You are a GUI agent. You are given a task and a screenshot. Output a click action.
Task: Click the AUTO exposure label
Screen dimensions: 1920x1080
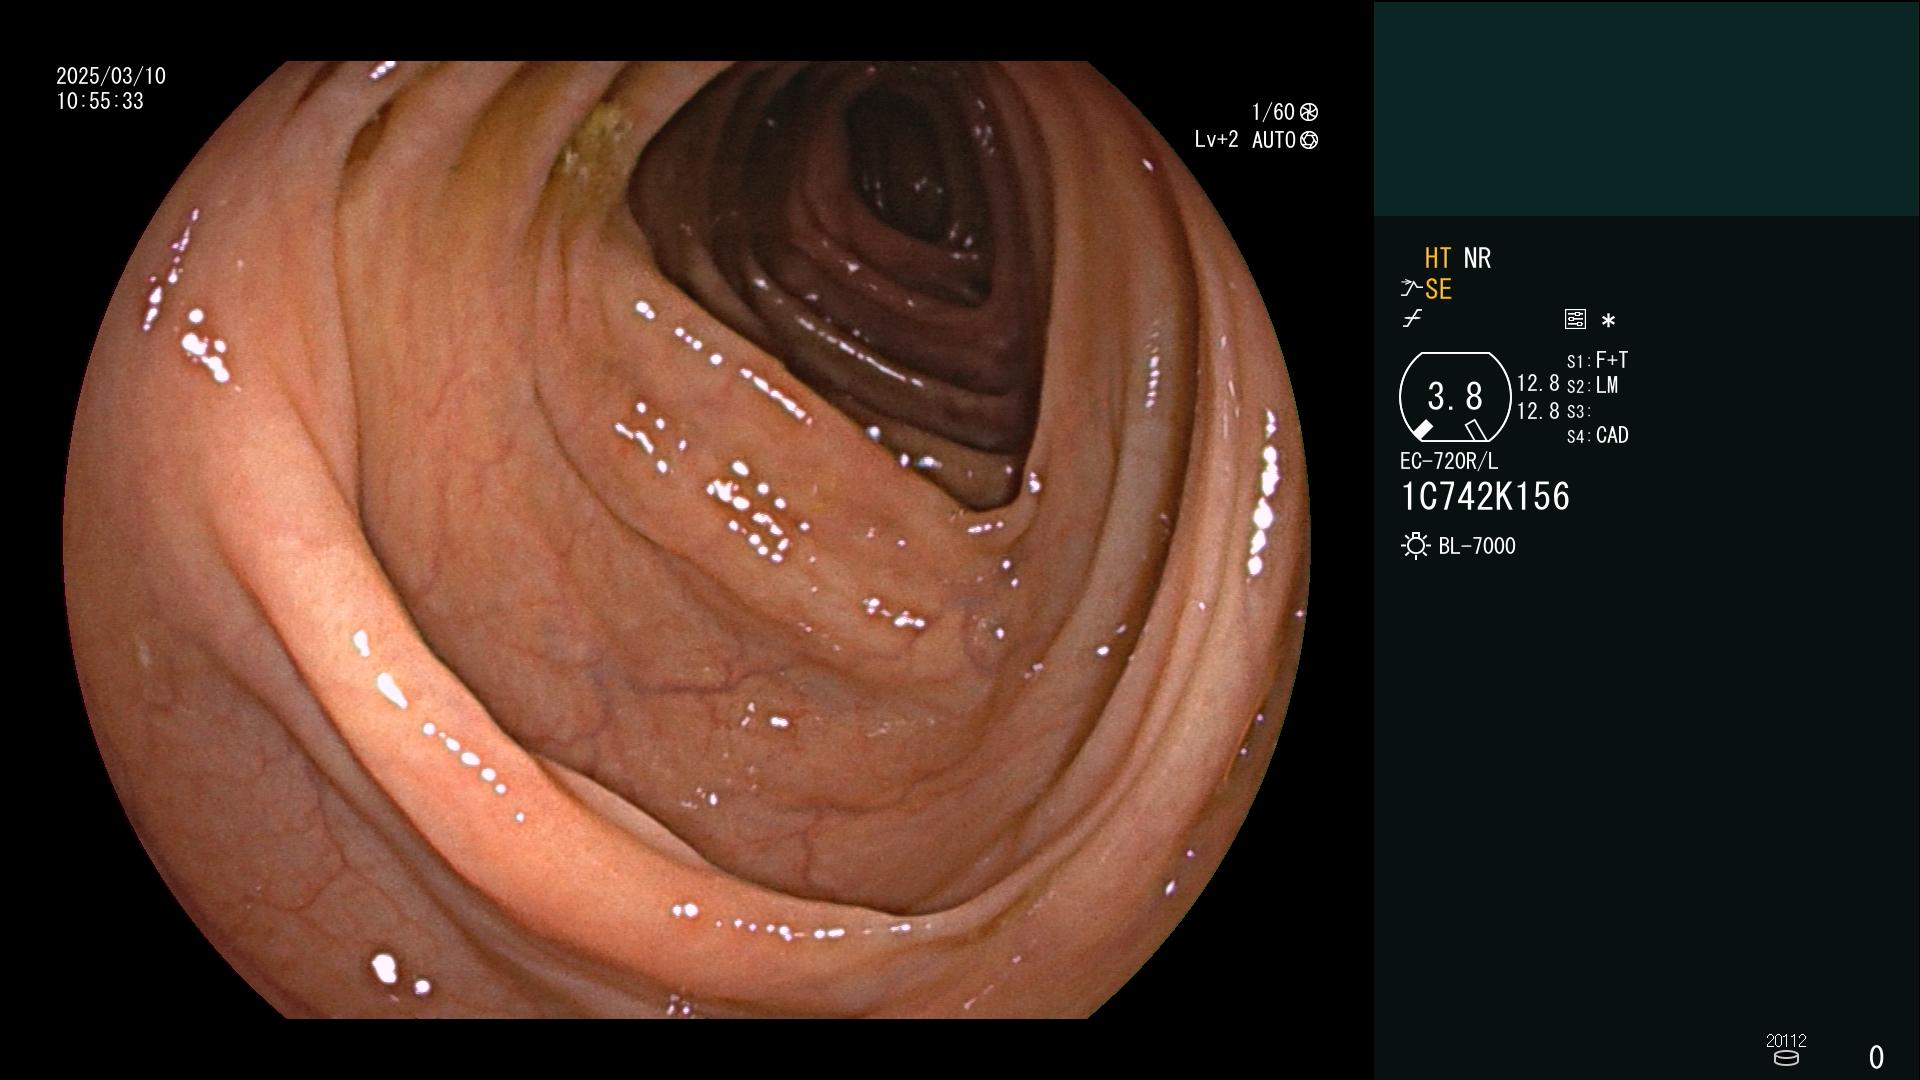(1274, 140)
